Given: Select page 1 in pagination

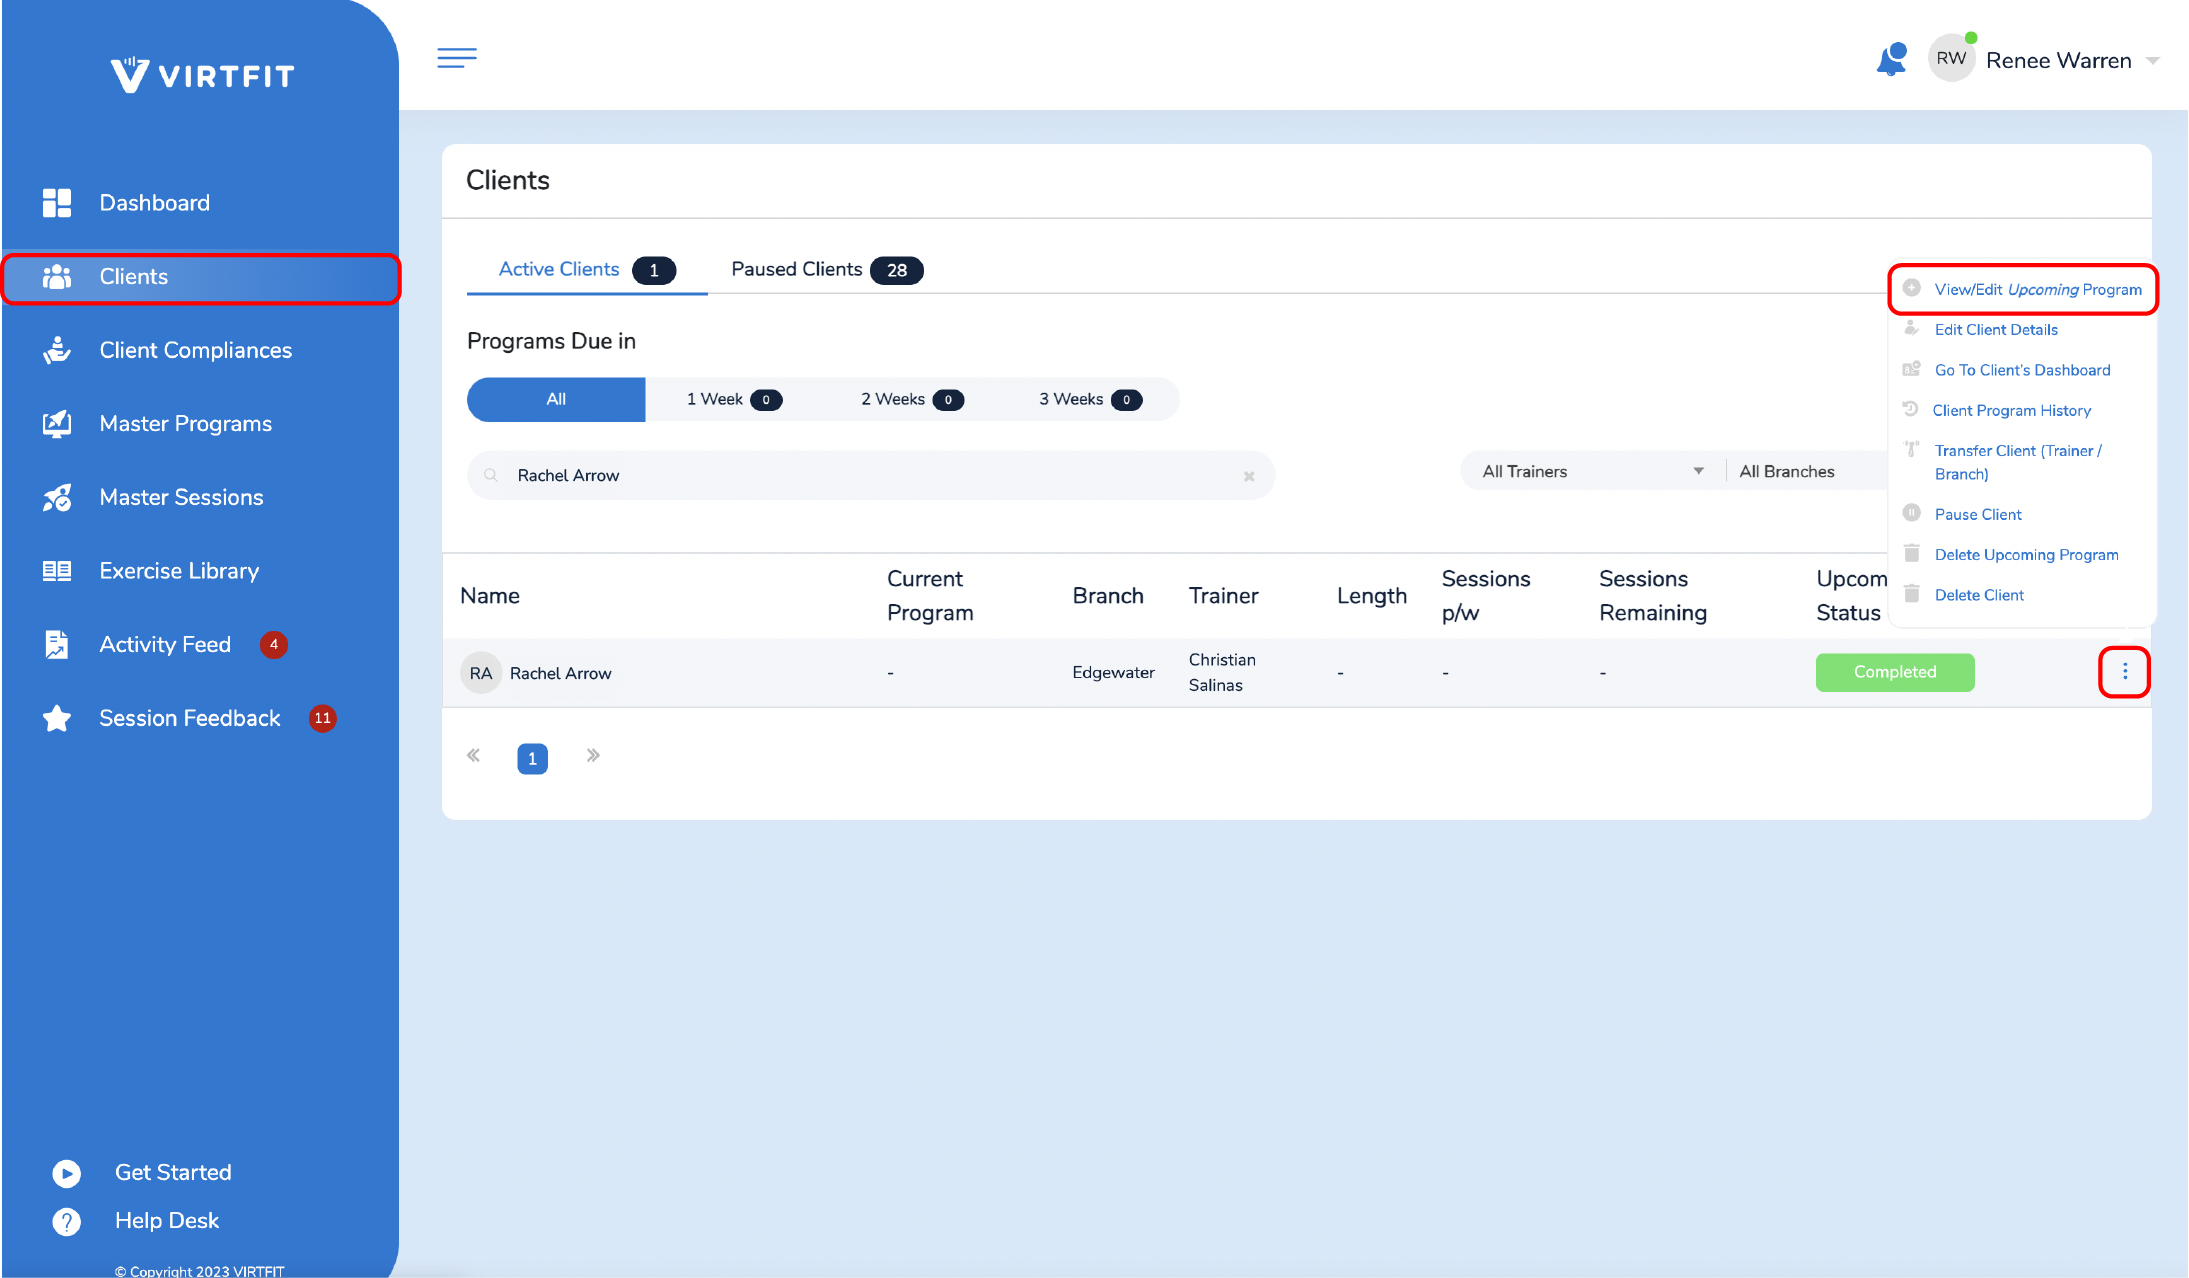Looking at the screenshot, I should [x=532, y=759].
